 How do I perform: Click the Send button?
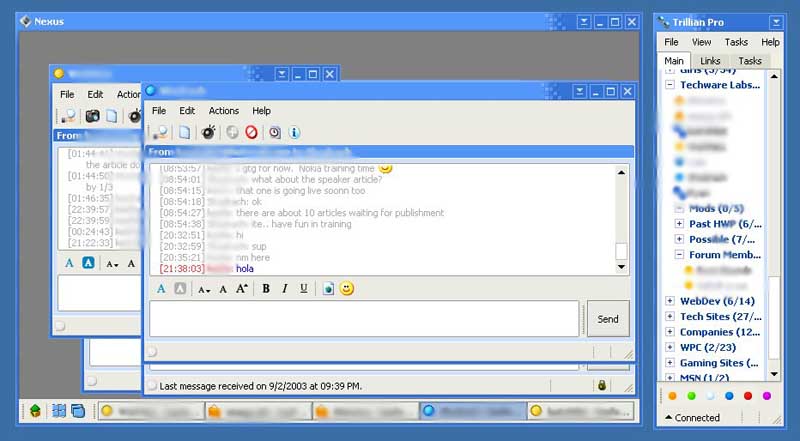(608, 319)
